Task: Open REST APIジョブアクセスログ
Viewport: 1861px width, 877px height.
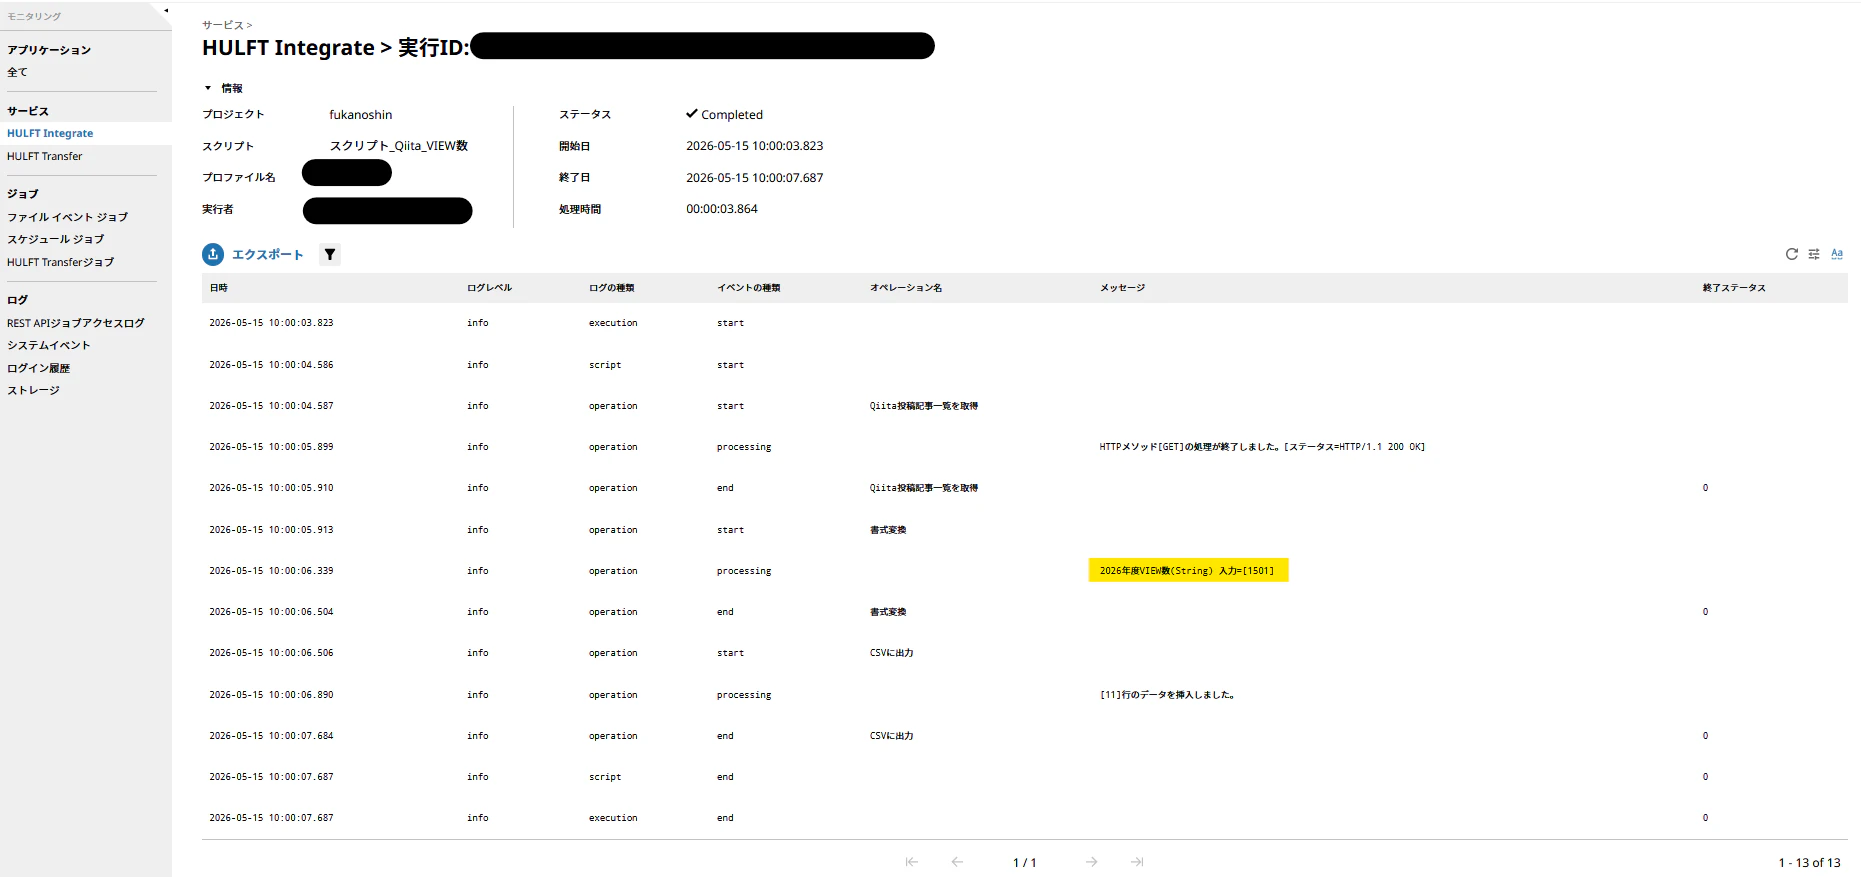Action: click(x=76, y=323)
